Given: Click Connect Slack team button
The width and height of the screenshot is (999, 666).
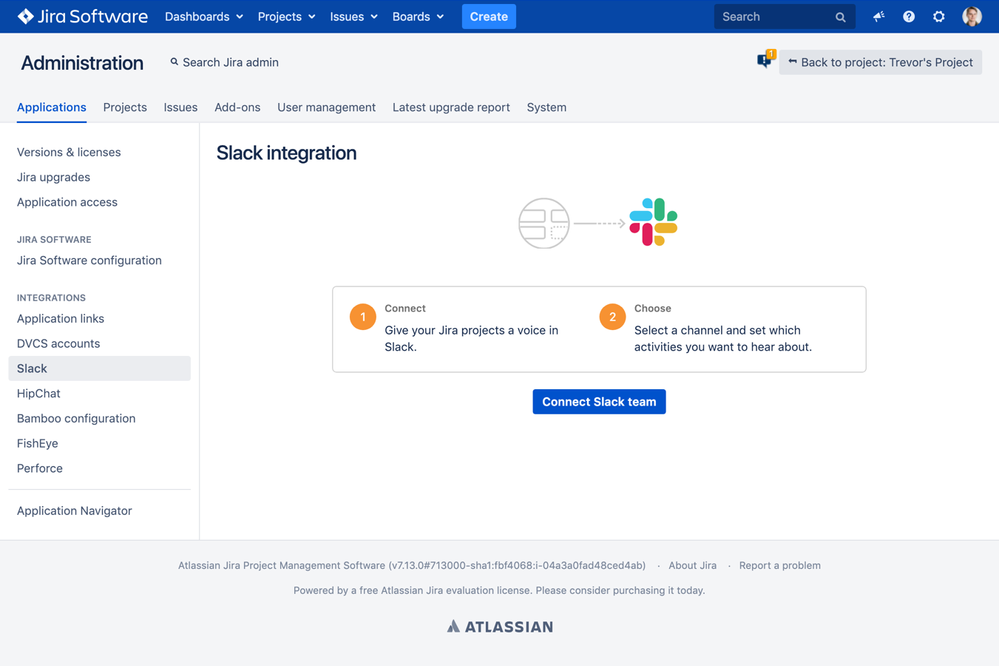Looking at the screenshot, I should pos(599,402).
